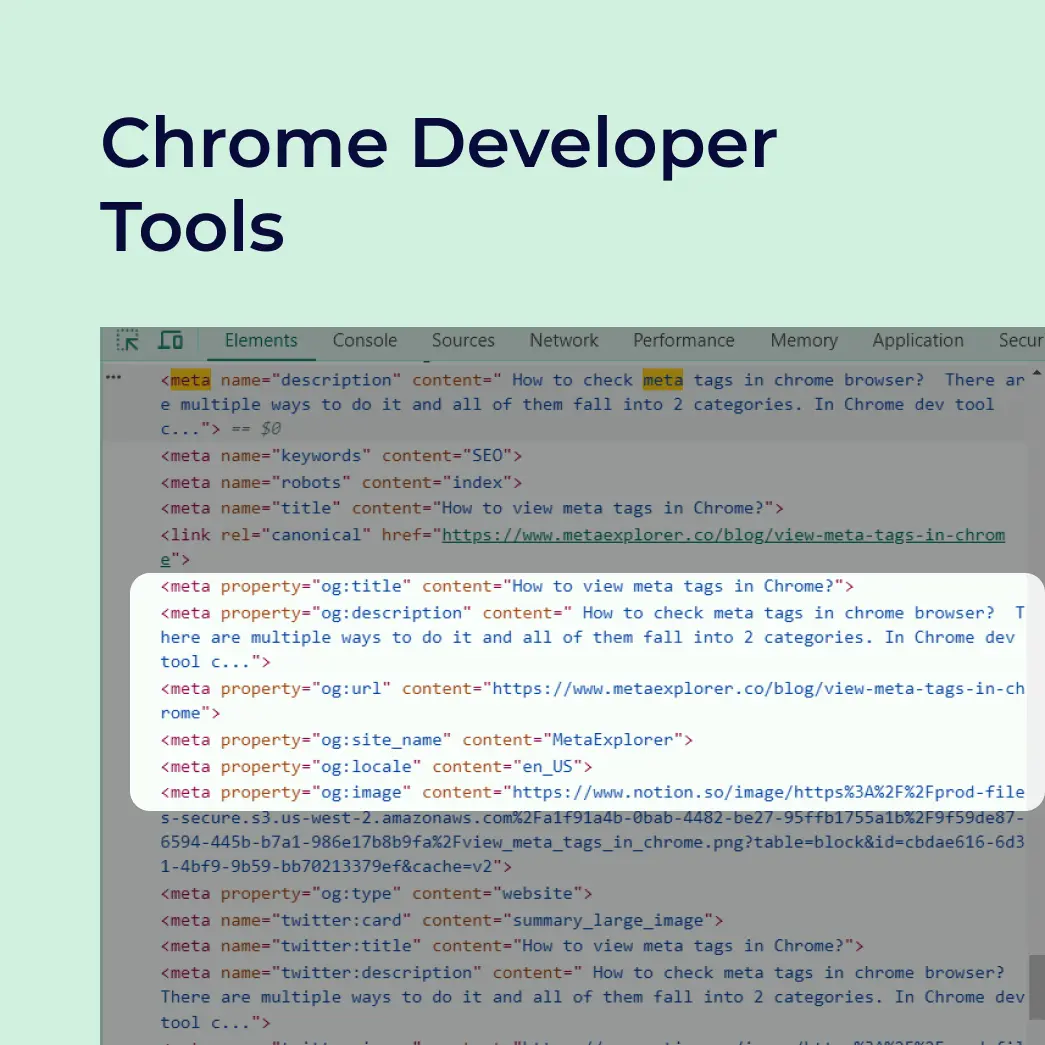Image resolution: width=1045 pixels, height=1045 pixels.
Task: Switch to the Elements tab
Action: 261,340
